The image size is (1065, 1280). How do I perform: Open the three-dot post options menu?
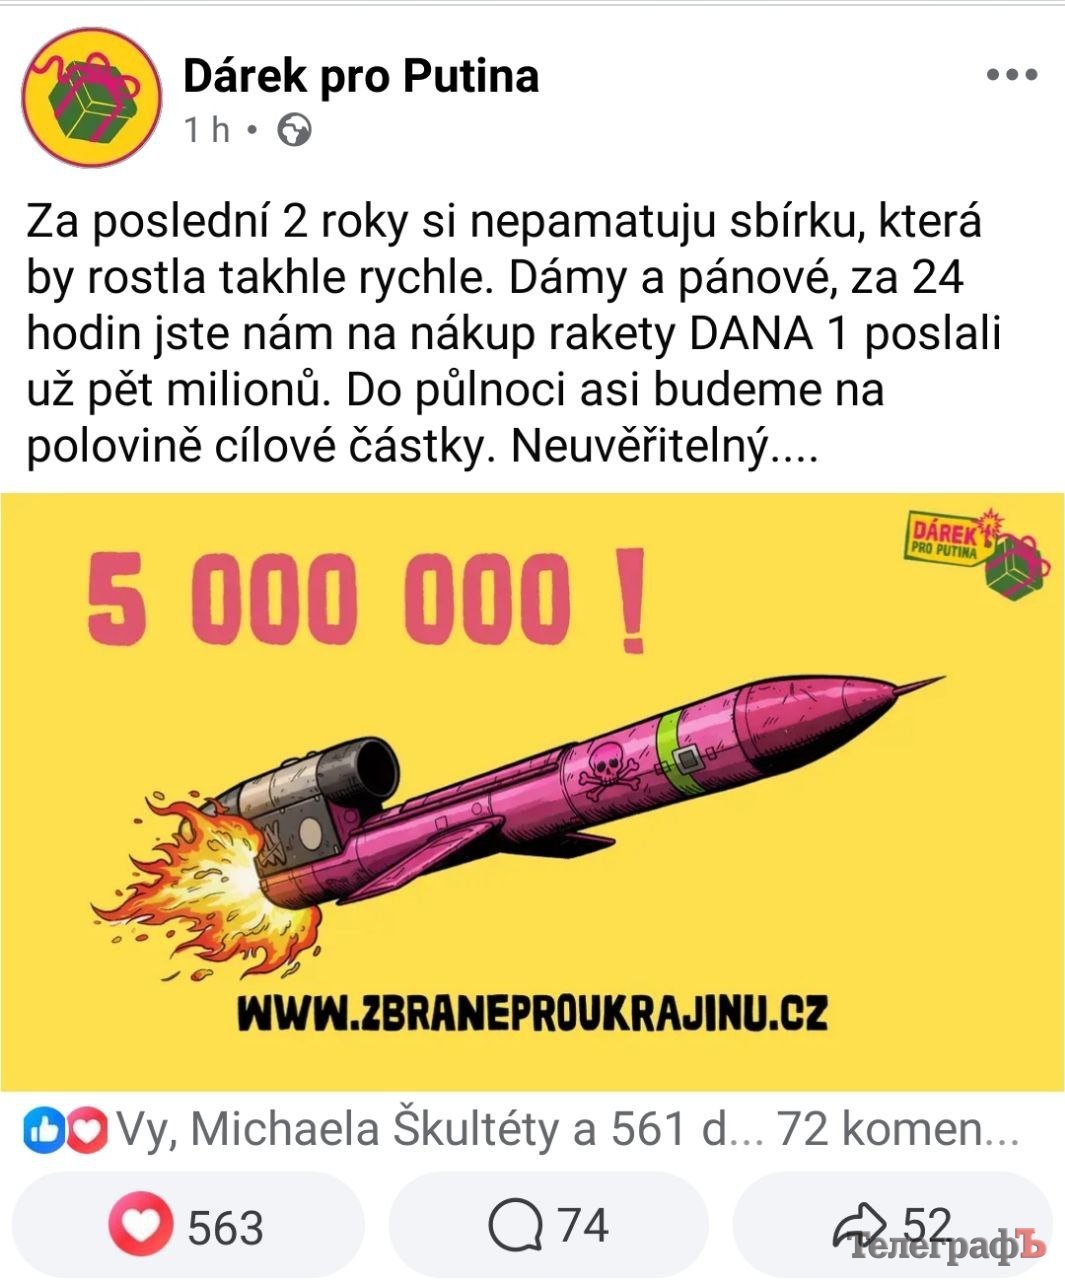[x=1012, y=76]
